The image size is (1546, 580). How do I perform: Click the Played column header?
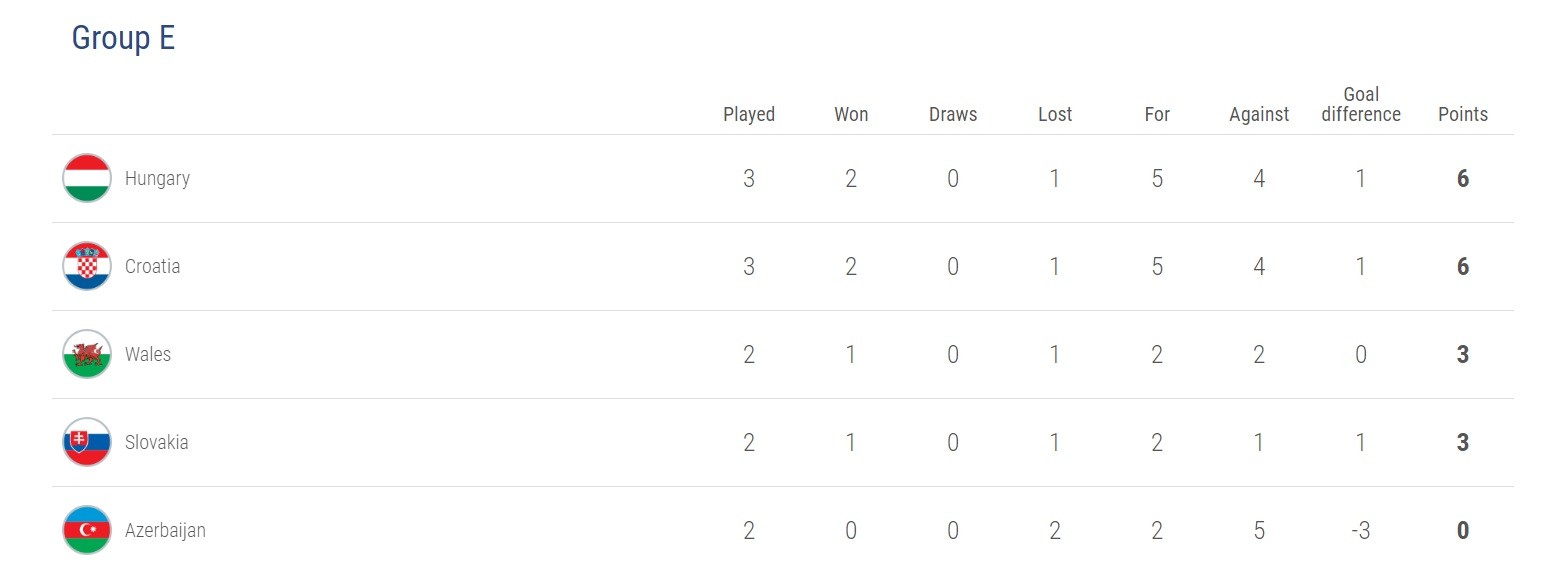coord(749,114)
